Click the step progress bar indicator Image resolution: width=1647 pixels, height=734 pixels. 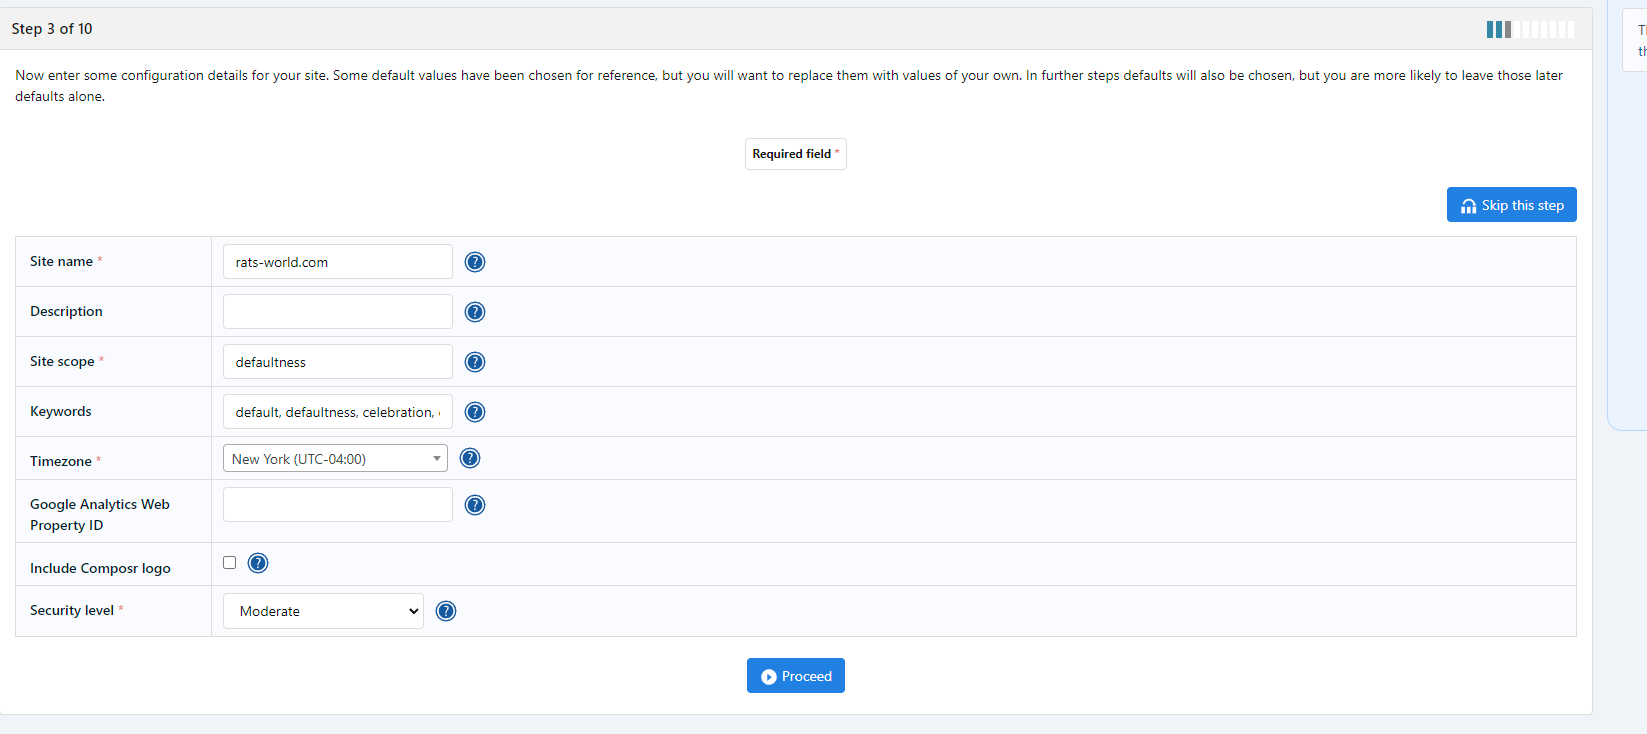(x=1530, y=29)
